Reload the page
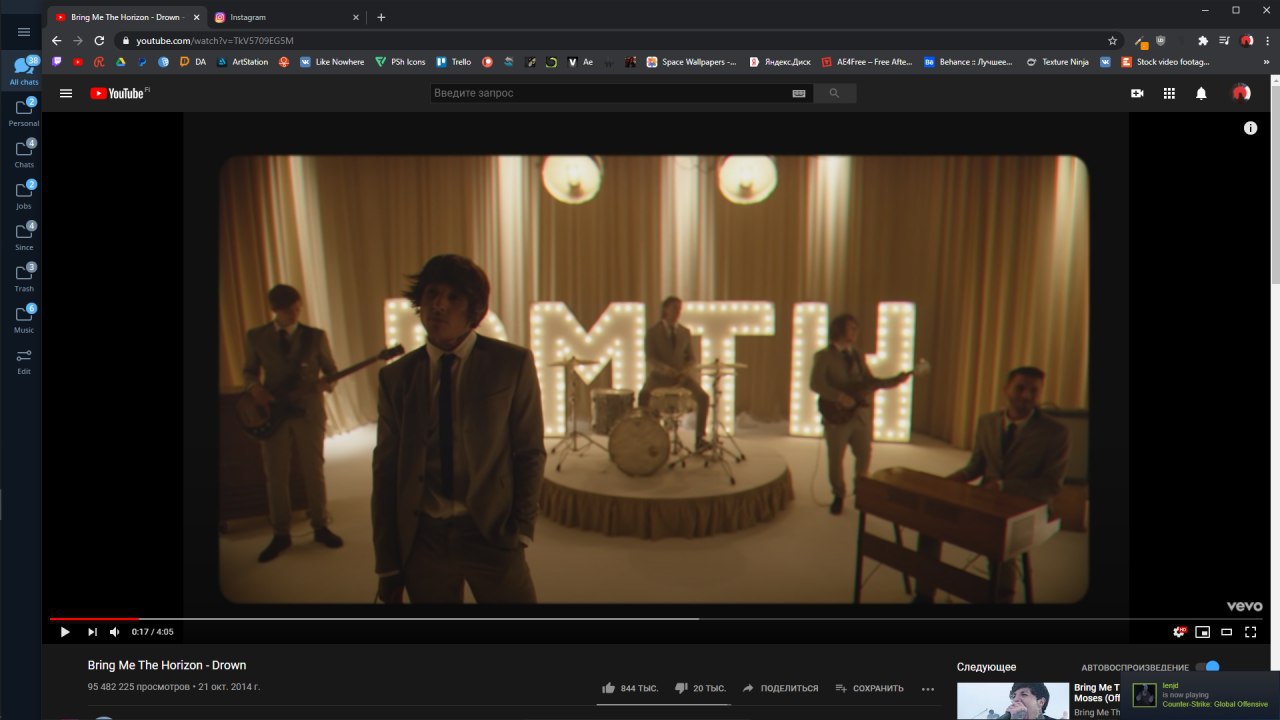This screenshot has width=1280, height=720. (99, 40)
